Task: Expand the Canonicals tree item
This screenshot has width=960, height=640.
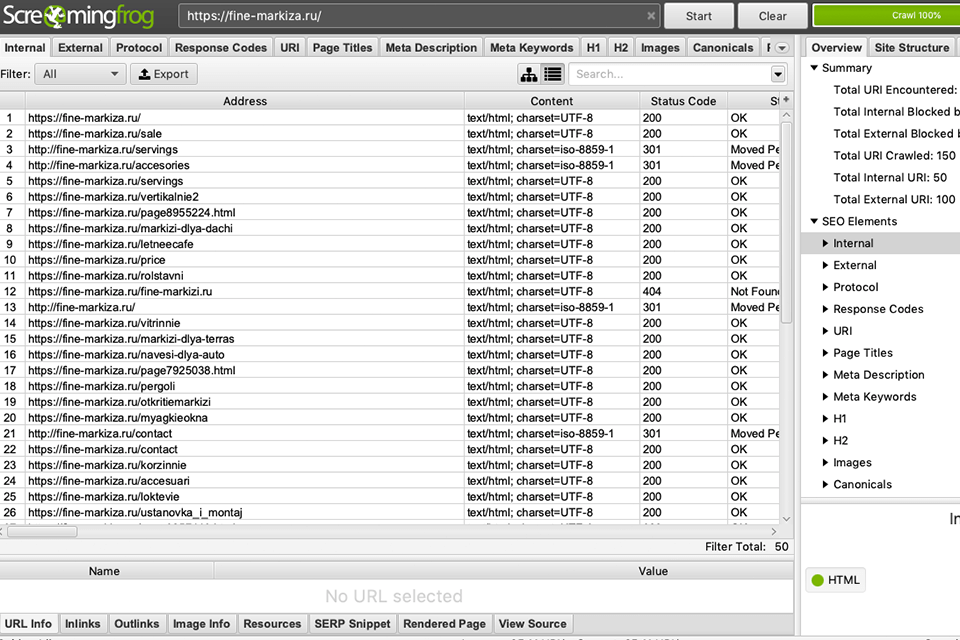Action: coord(825,484)
